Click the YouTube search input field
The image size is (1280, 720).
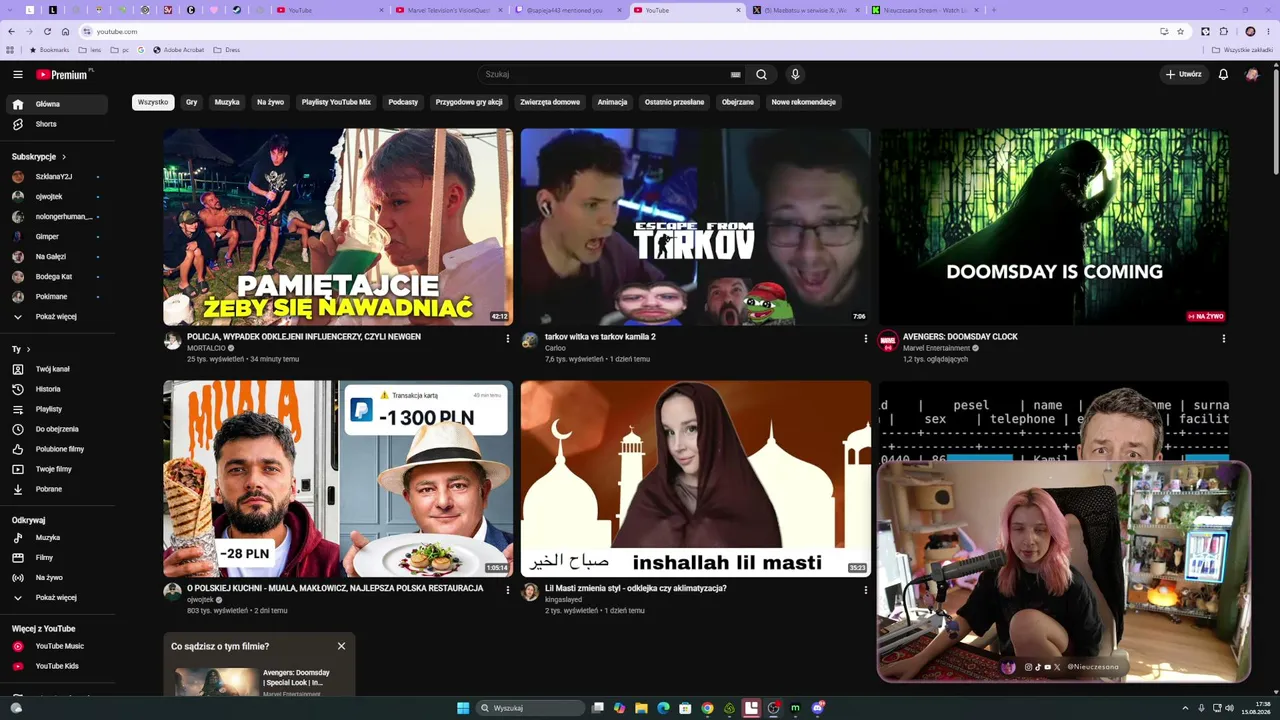(x=603, y=74)
